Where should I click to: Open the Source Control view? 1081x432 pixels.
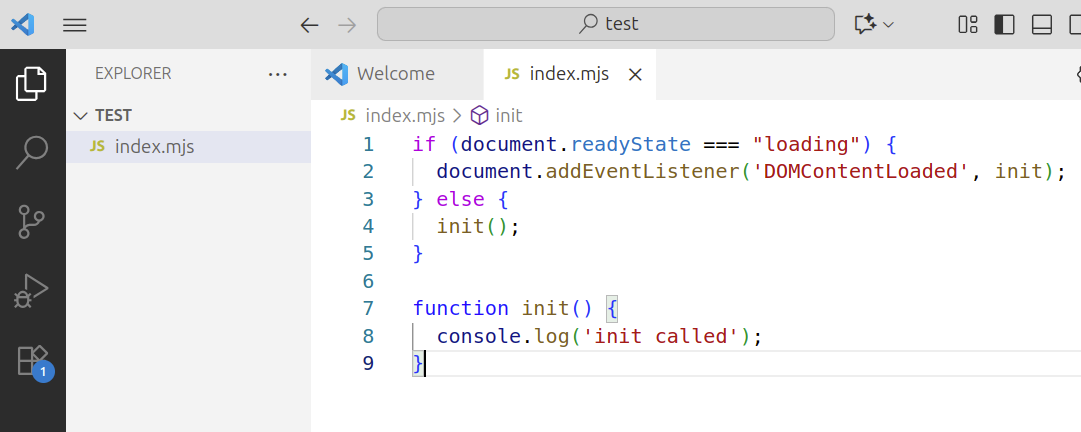[x=32, y=221]
